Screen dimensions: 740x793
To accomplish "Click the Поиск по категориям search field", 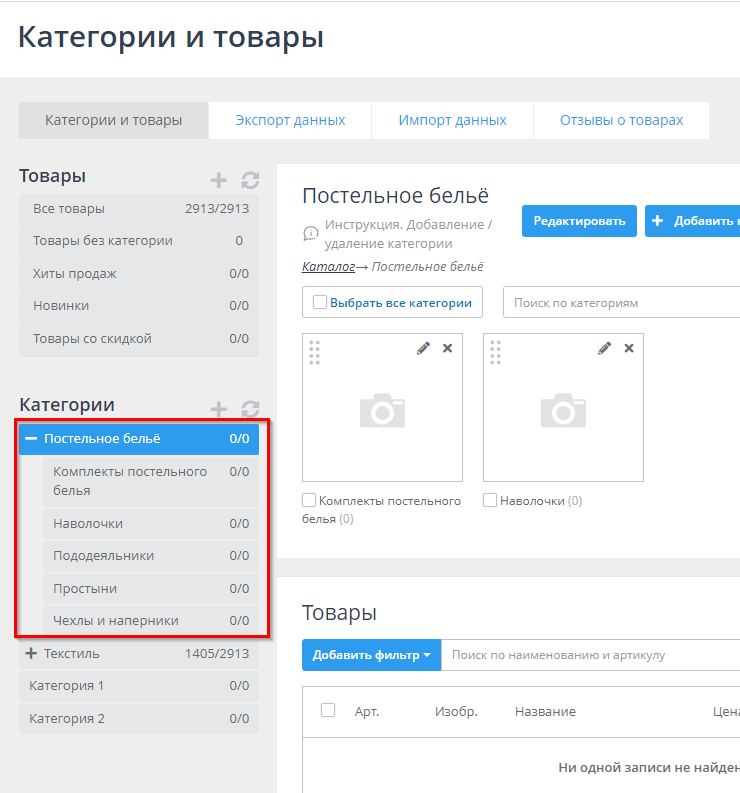I will click(x=620, y=302).
